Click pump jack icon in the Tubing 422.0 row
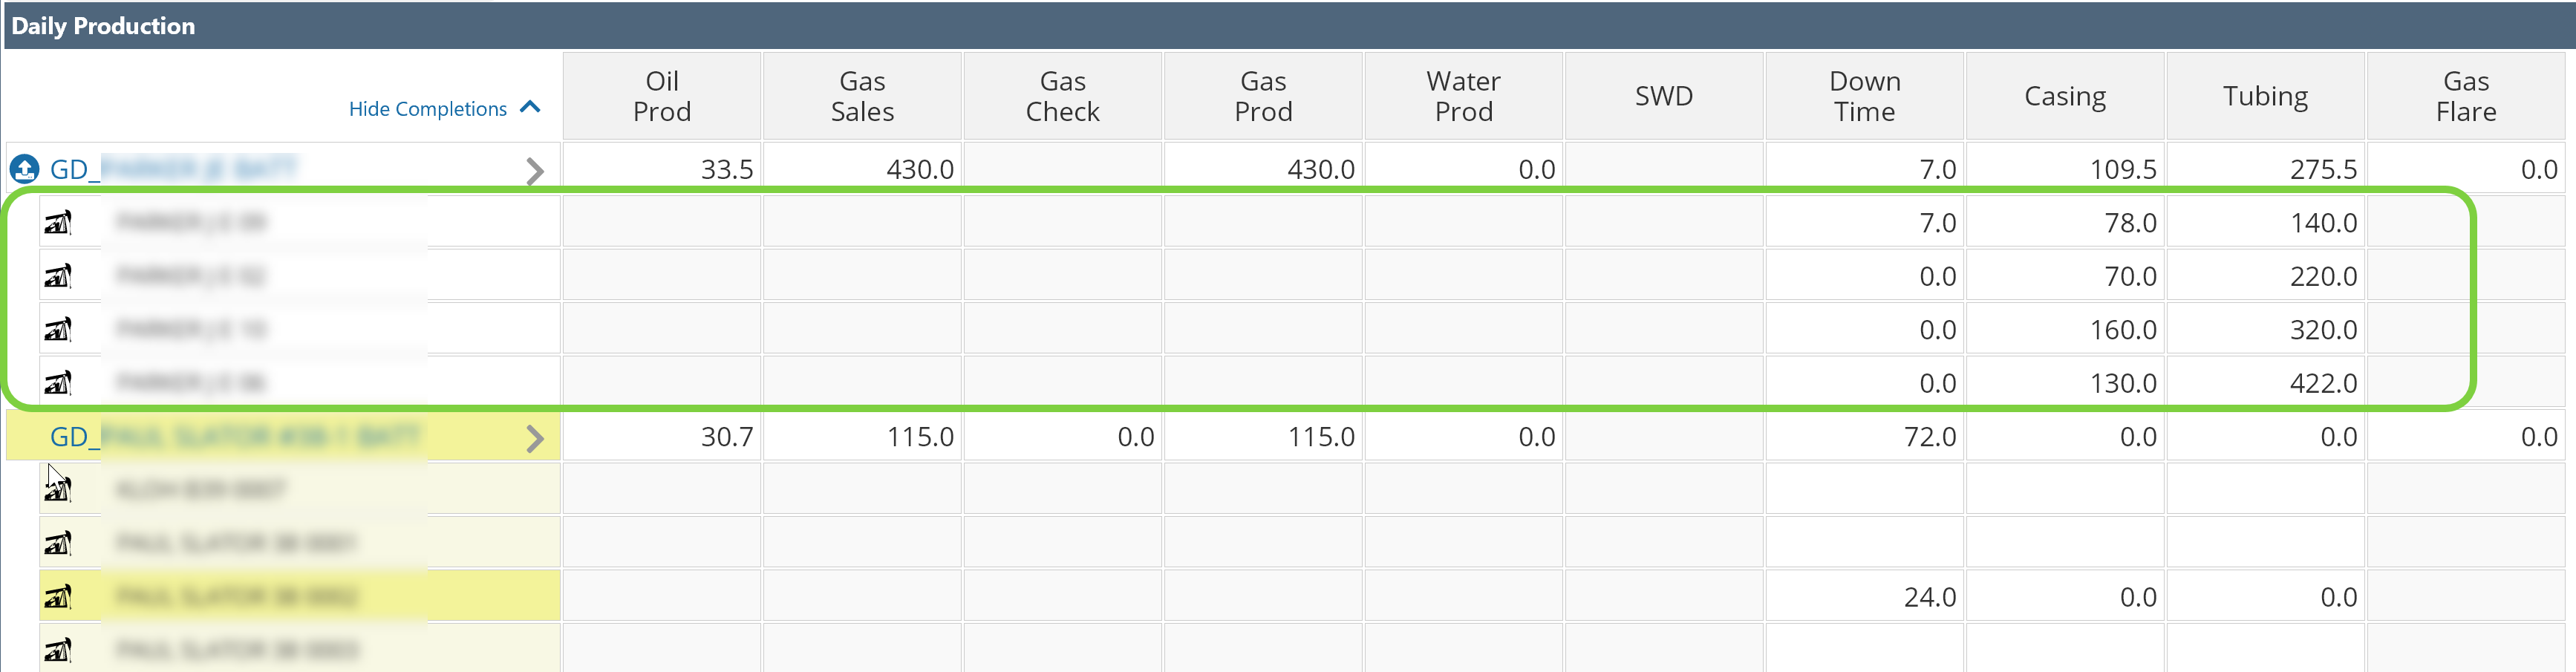This screenshot has height=672, width=2576. tap(58, 383)
